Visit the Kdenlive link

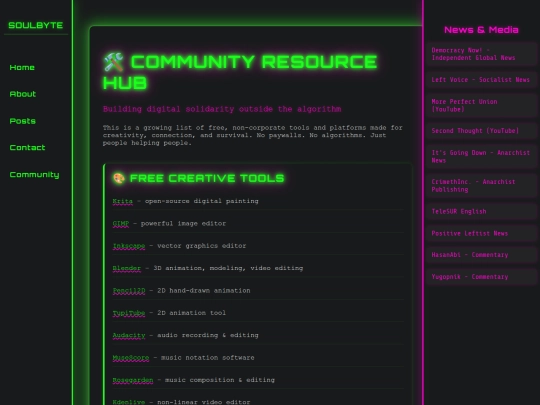click(129, 402)
